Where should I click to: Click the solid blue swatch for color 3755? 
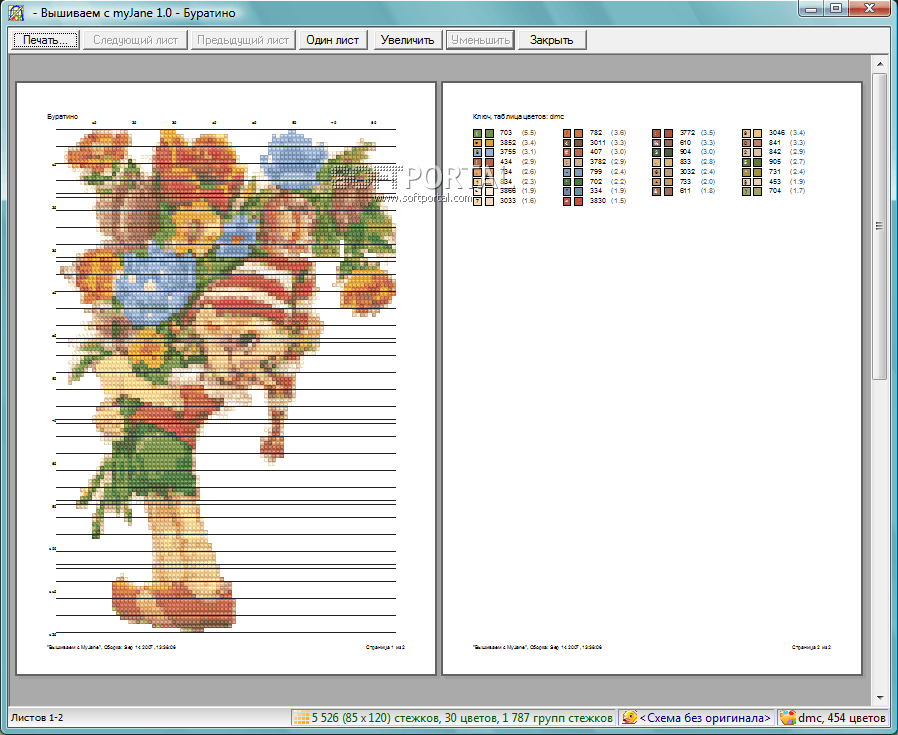coord(489,152)
